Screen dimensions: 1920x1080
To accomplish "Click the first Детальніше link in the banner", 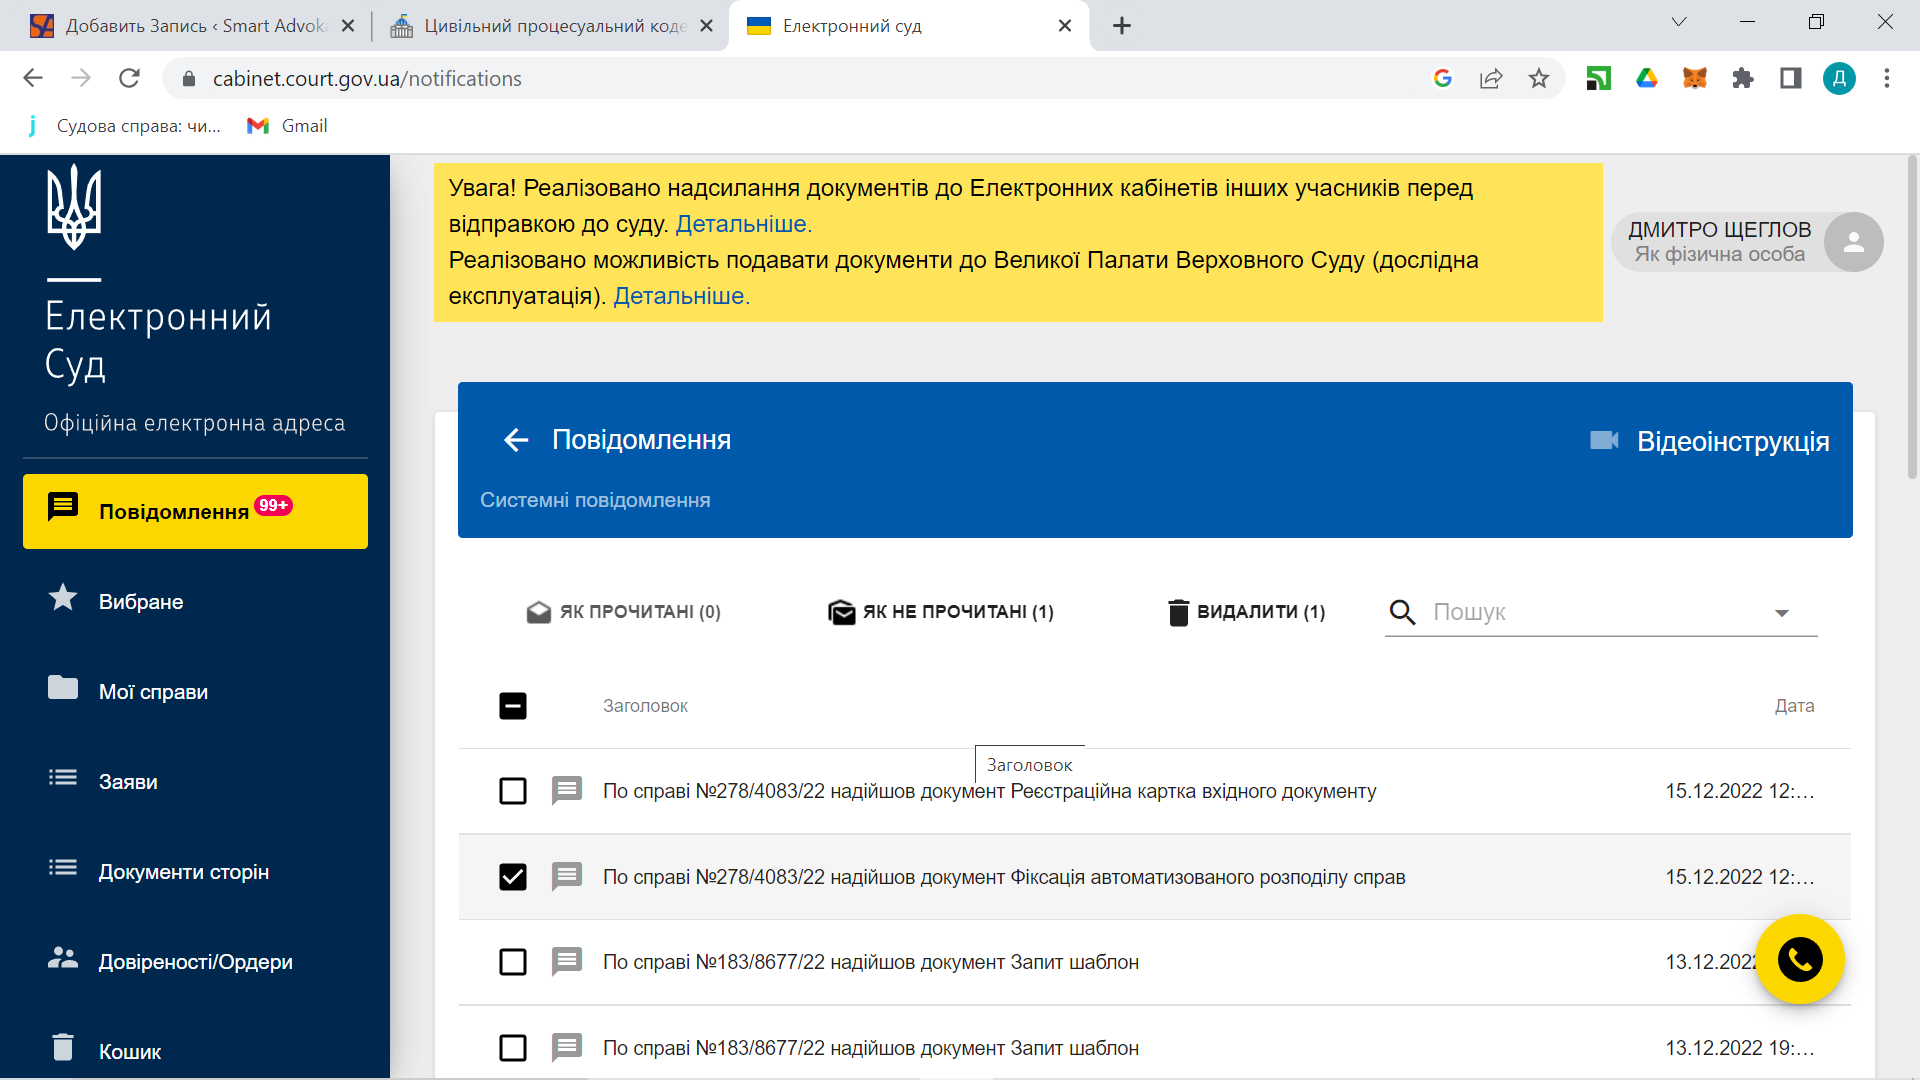I will [743, 224].
